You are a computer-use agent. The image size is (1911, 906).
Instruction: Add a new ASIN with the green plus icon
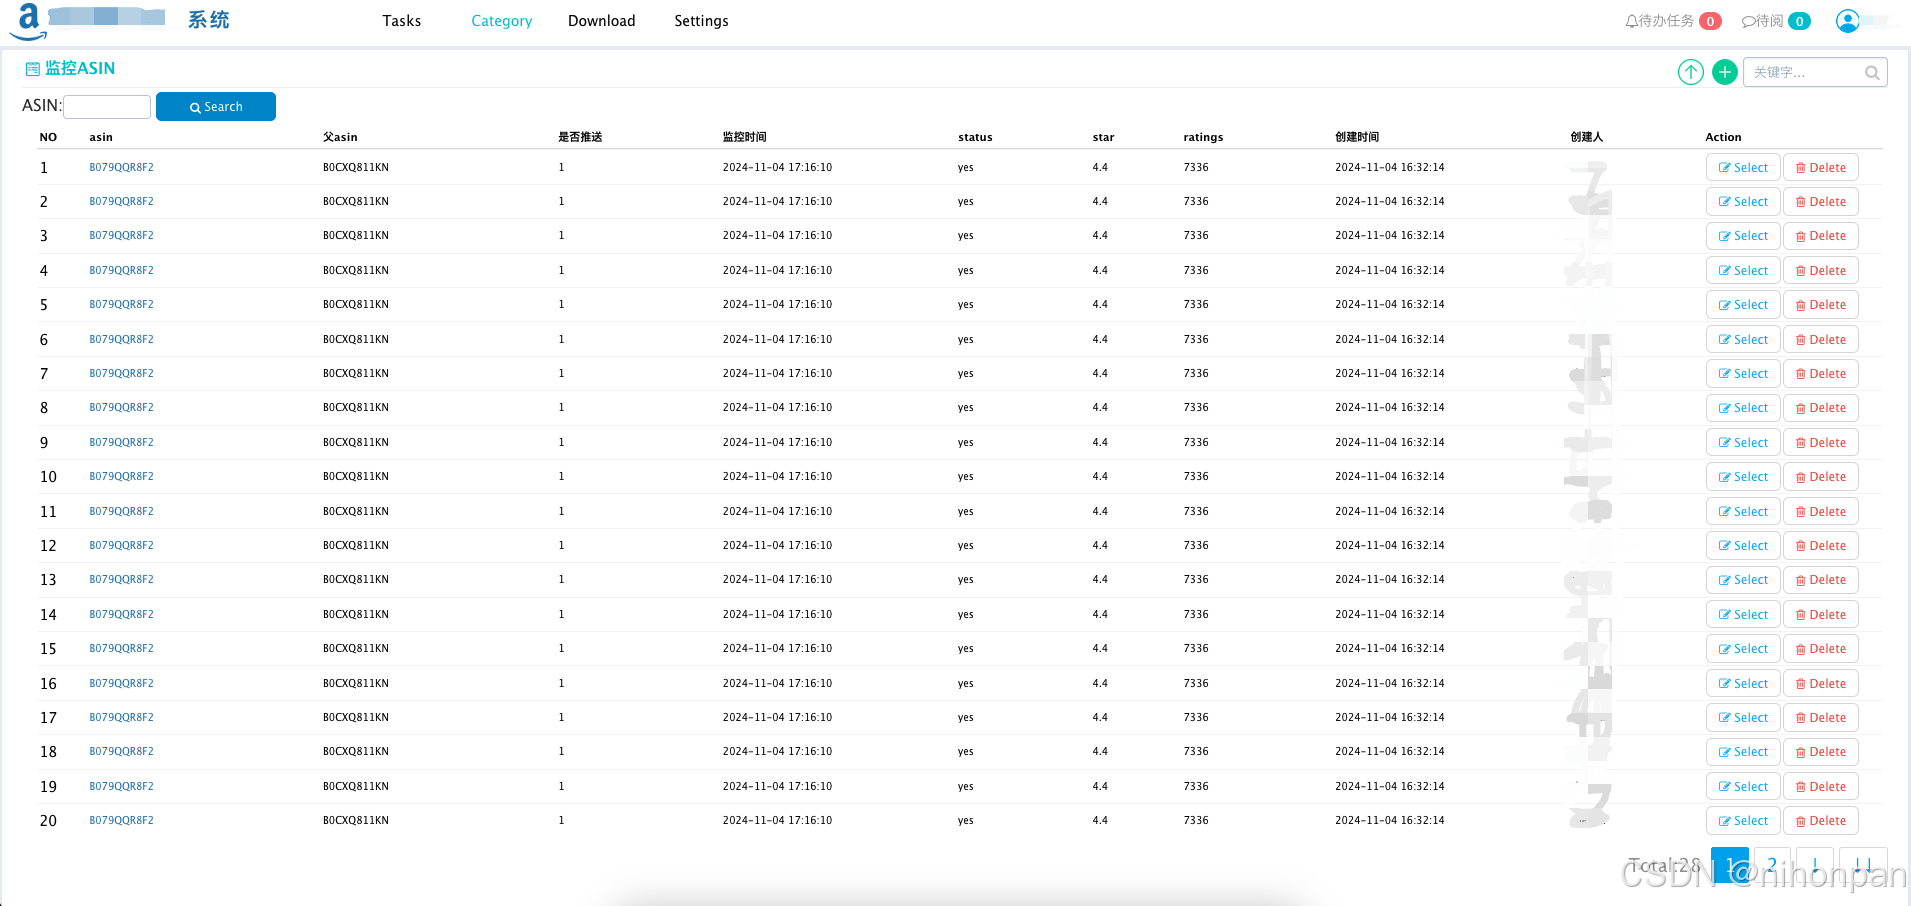point(1724,71)
